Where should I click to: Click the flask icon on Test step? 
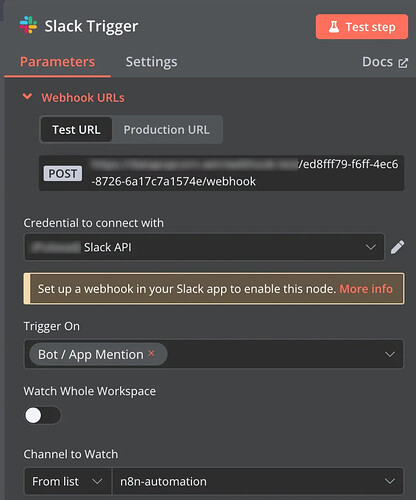tap(334, 27)
